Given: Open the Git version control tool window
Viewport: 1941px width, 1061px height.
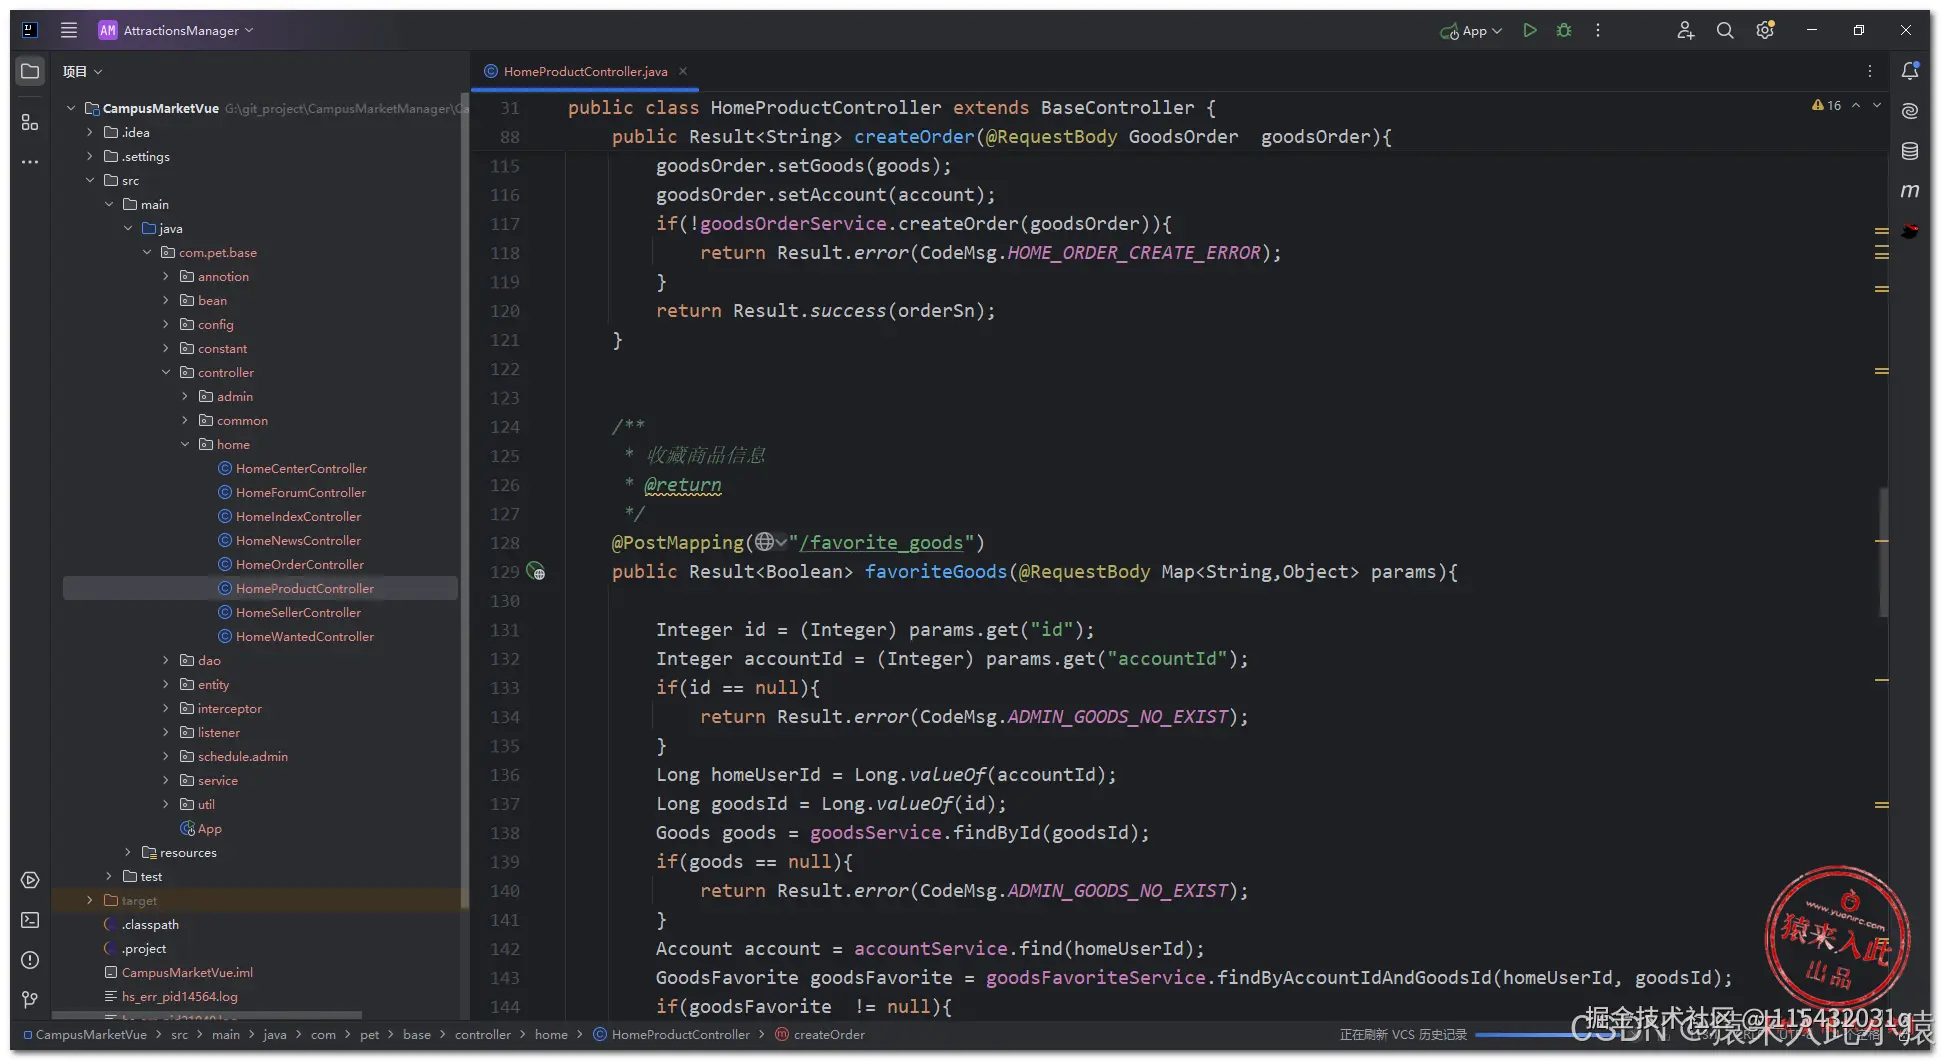Looking at the screenshot, I should [30, 1000].
